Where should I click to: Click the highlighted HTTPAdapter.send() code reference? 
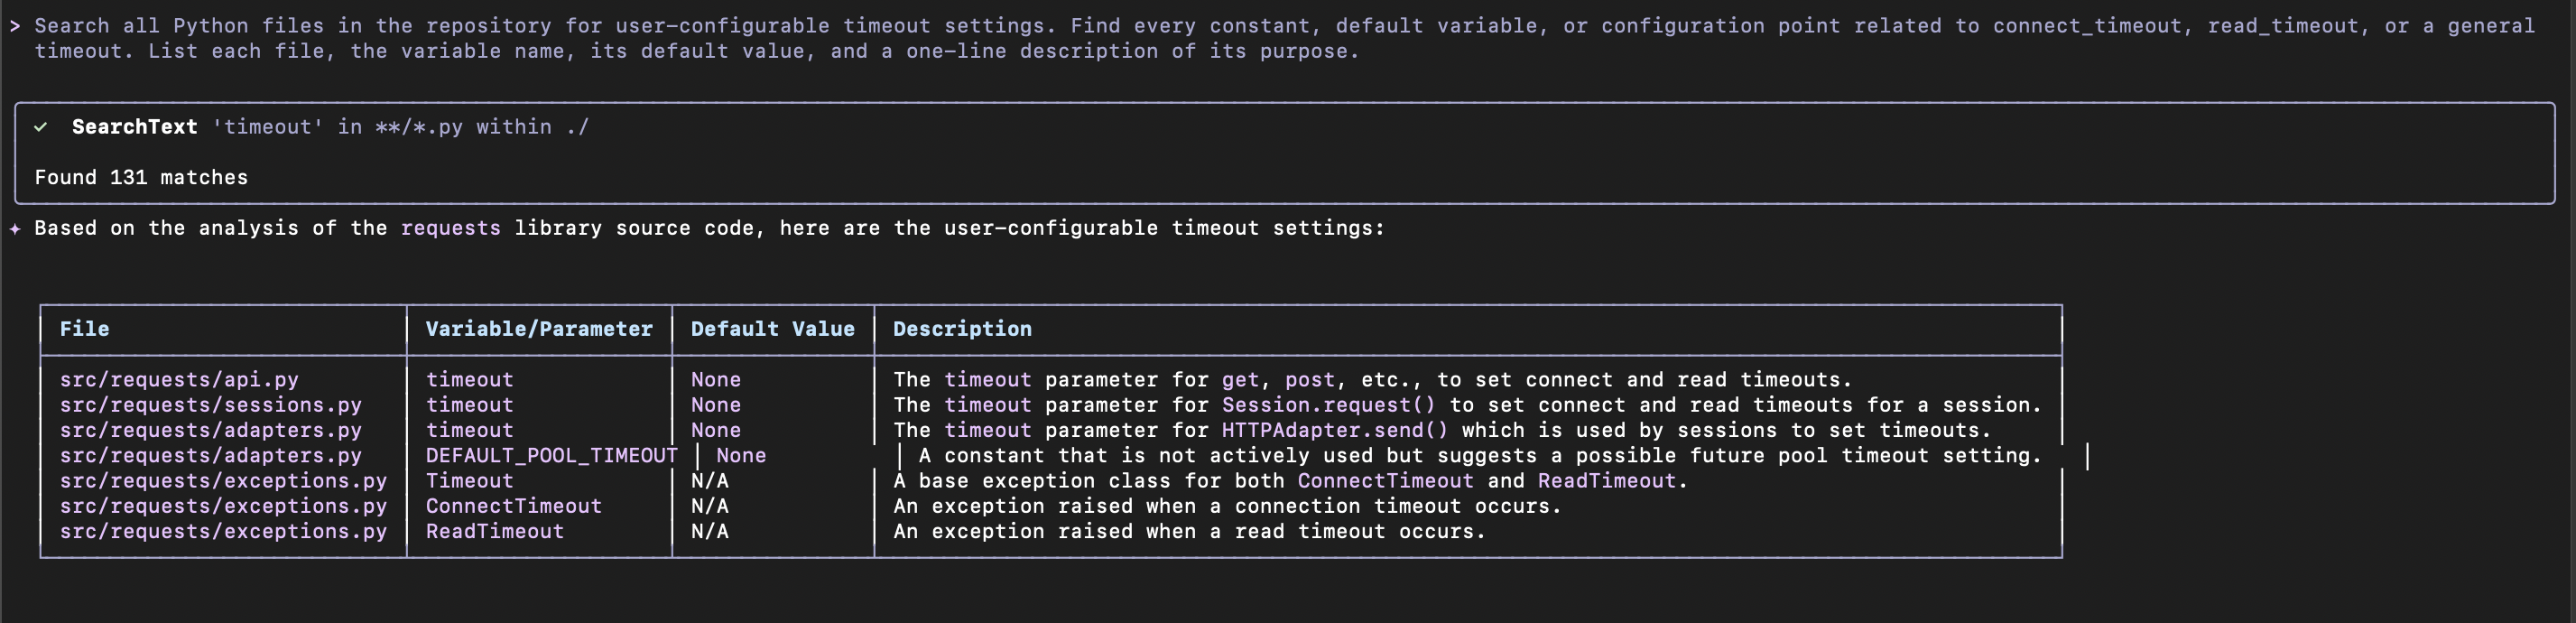(x=1334, y=431)
